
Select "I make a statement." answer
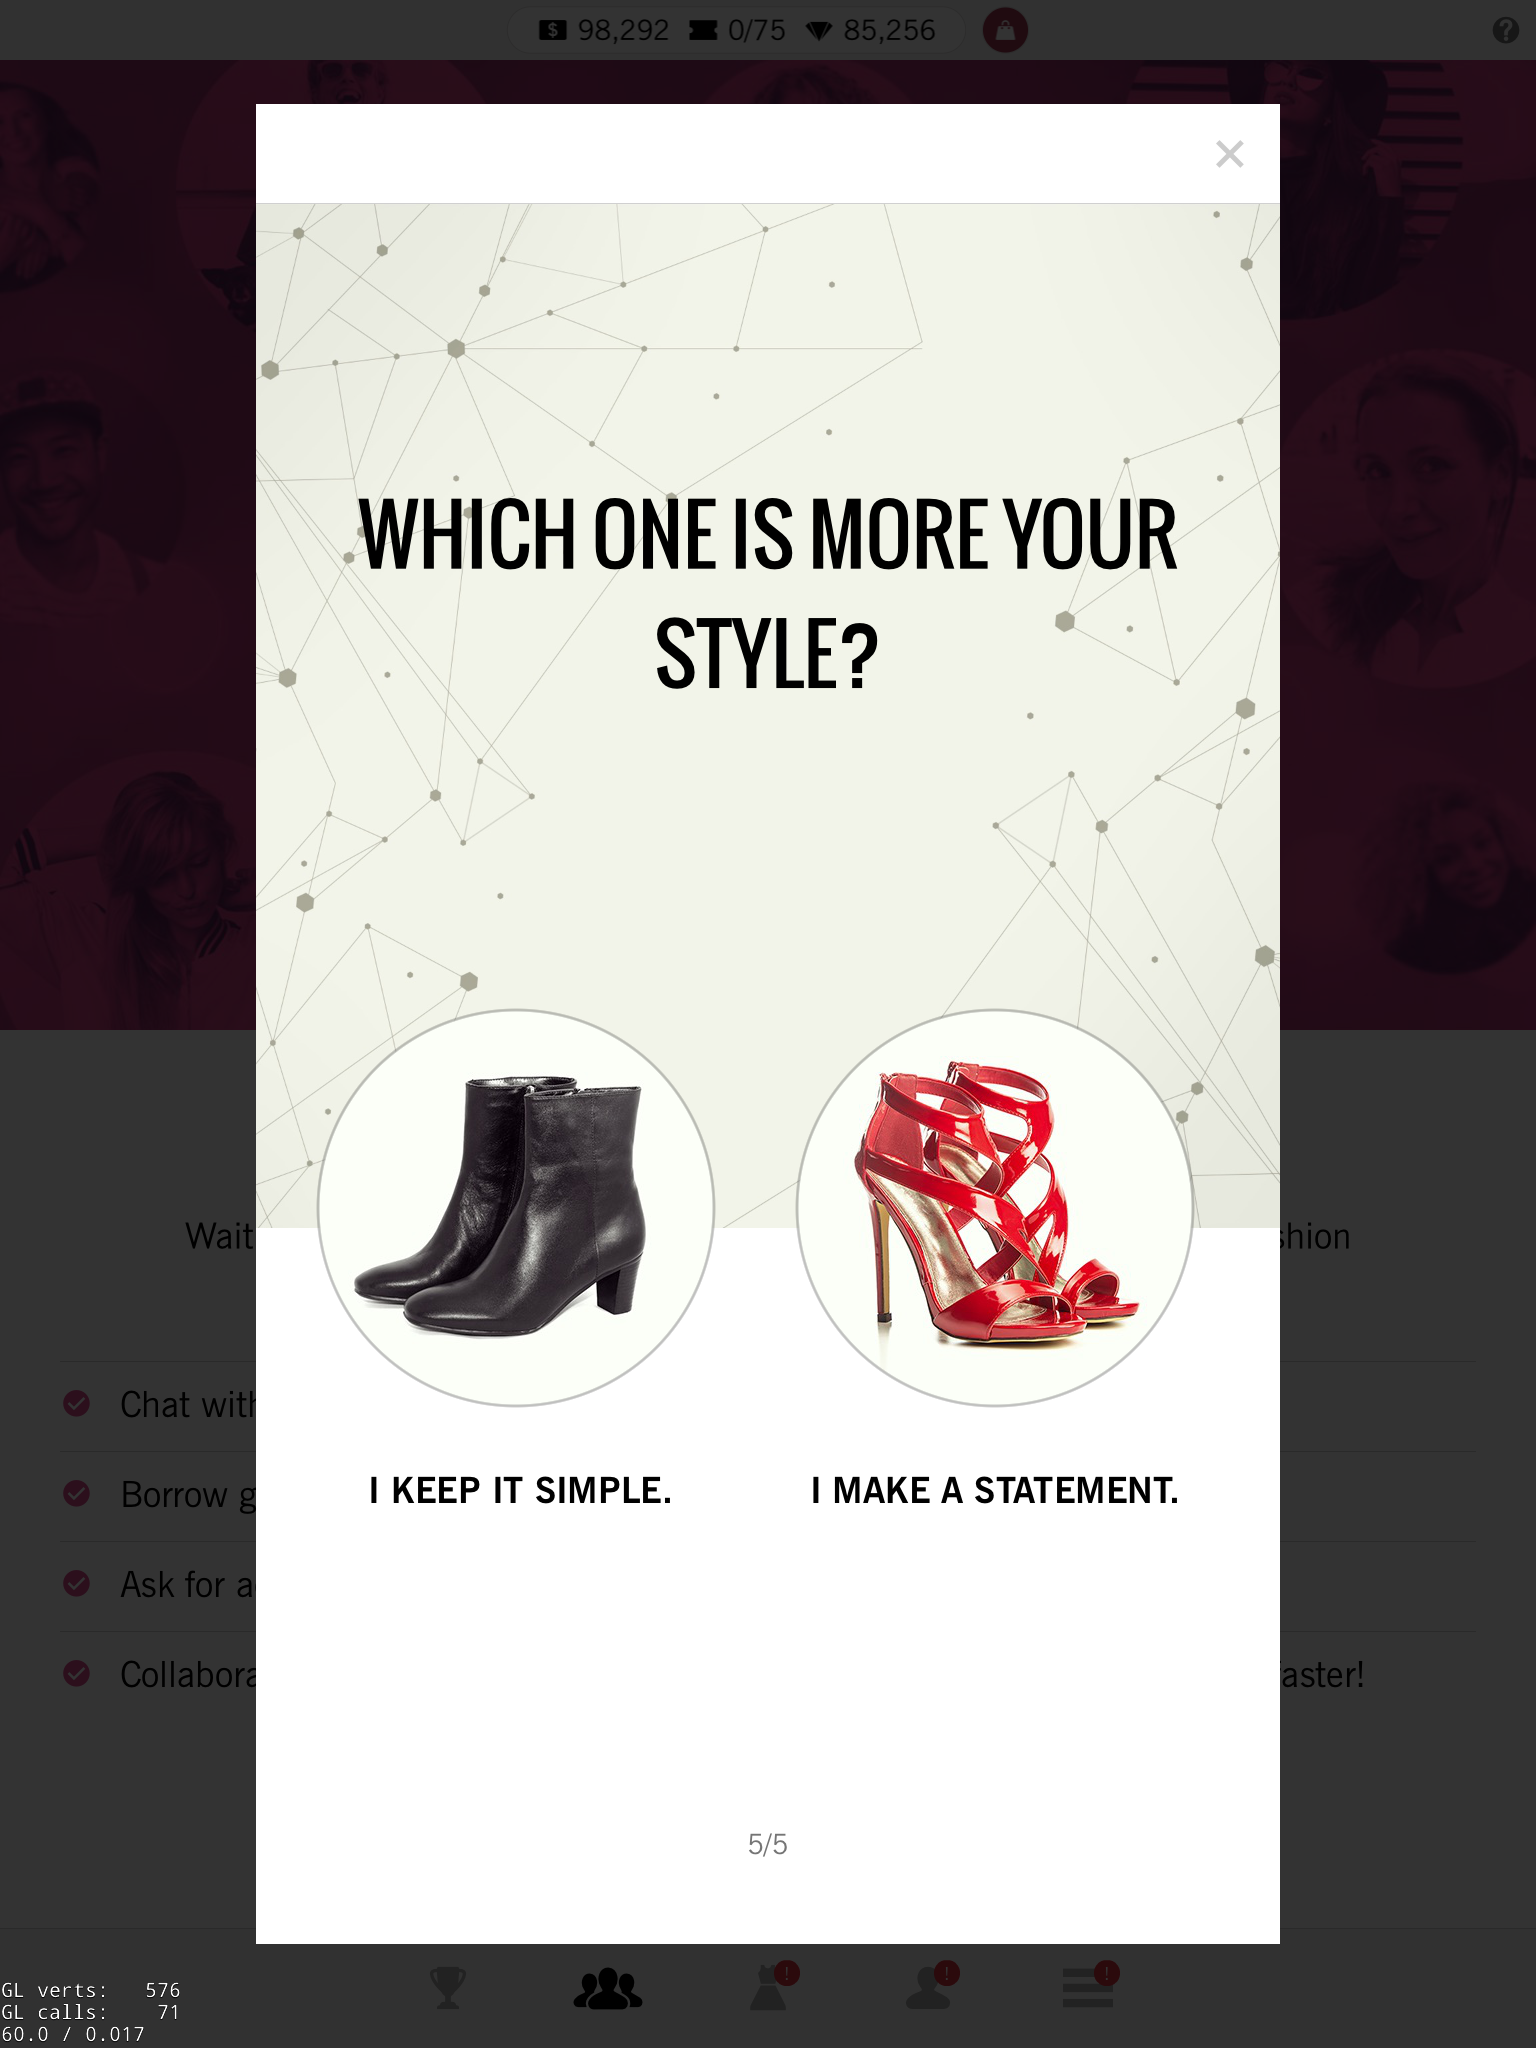coord(995,1490)
